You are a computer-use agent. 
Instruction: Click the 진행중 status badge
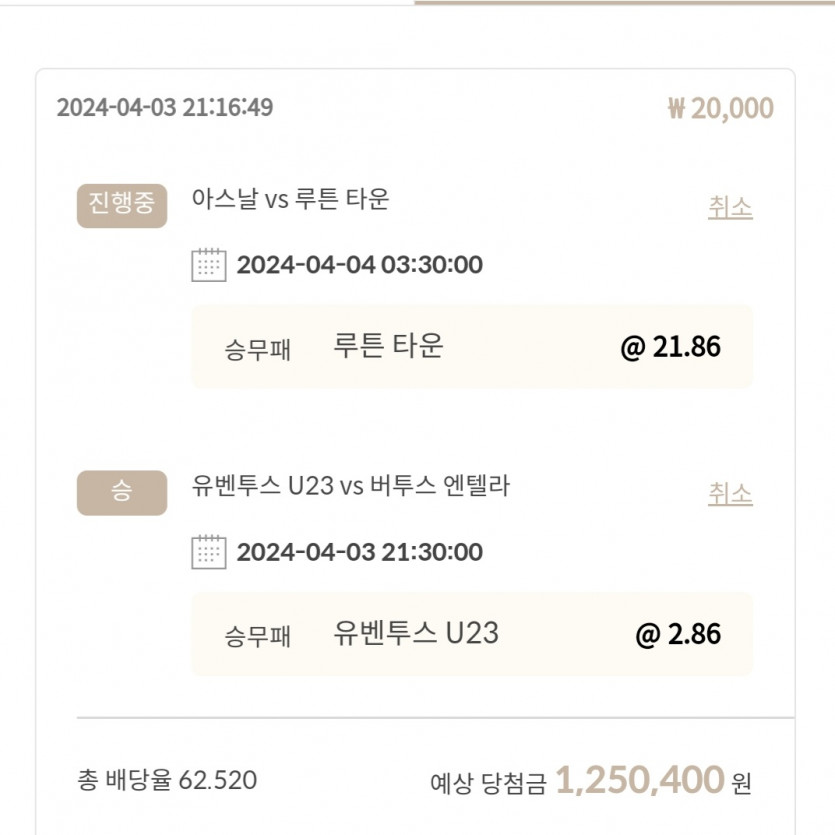tap(122, 206)
